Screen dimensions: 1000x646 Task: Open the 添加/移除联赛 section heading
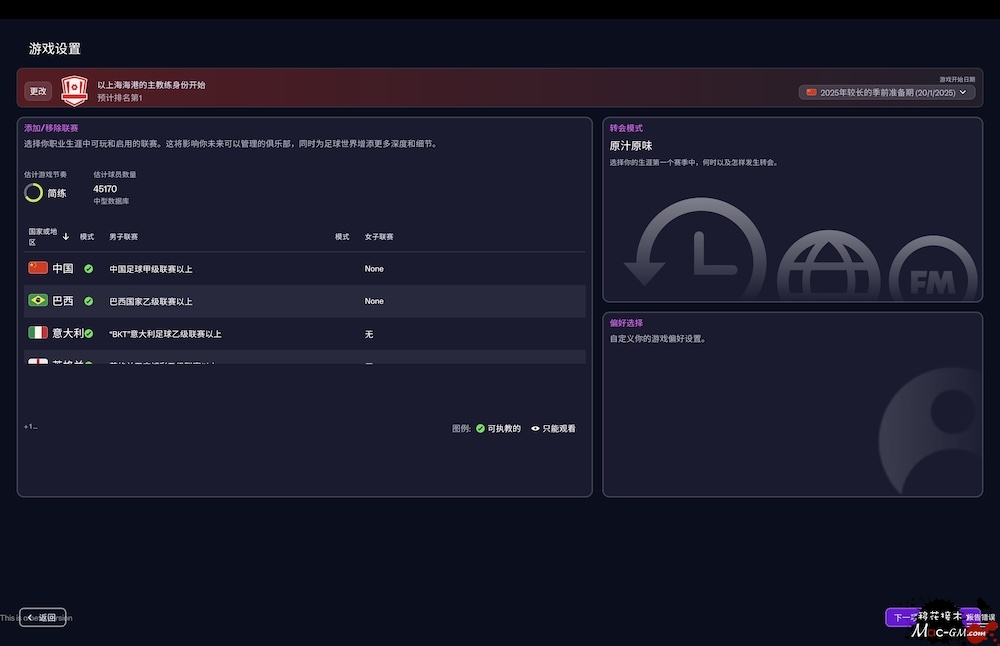(51, 128)
